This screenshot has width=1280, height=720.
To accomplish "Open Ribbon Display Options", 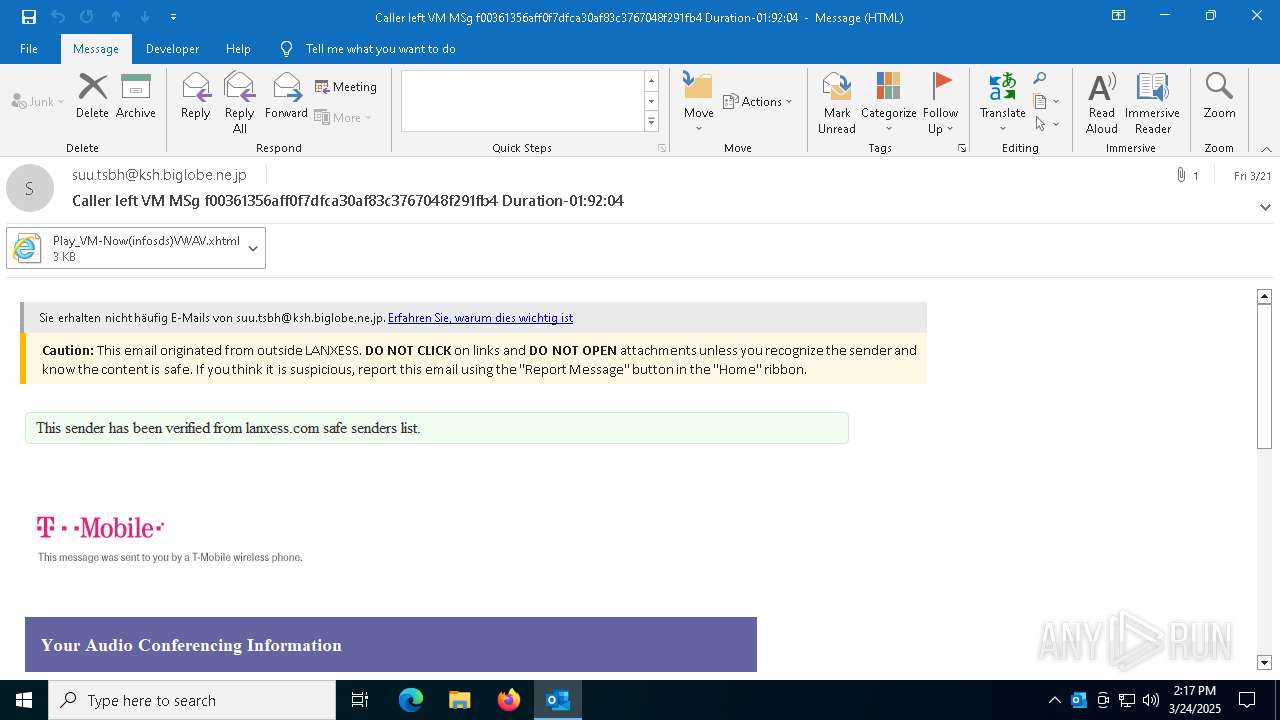I will click(x=1118, y=16).
